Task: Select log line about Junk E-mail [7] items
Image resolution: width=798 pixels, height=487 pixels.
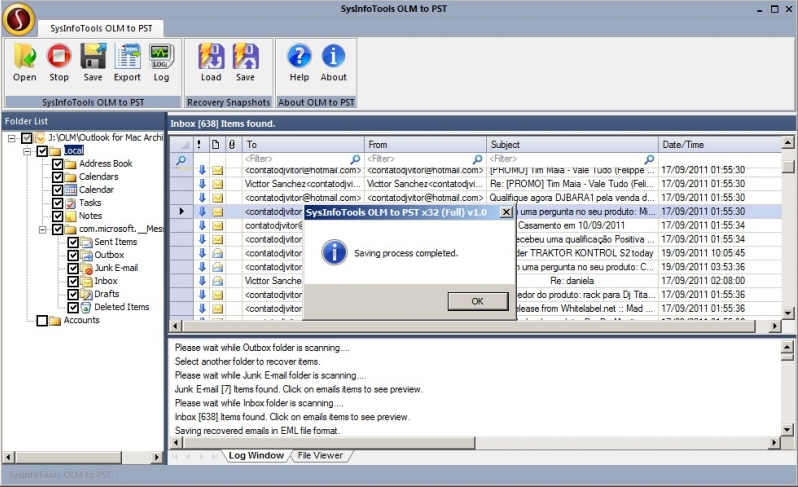Action: (299, 389)
